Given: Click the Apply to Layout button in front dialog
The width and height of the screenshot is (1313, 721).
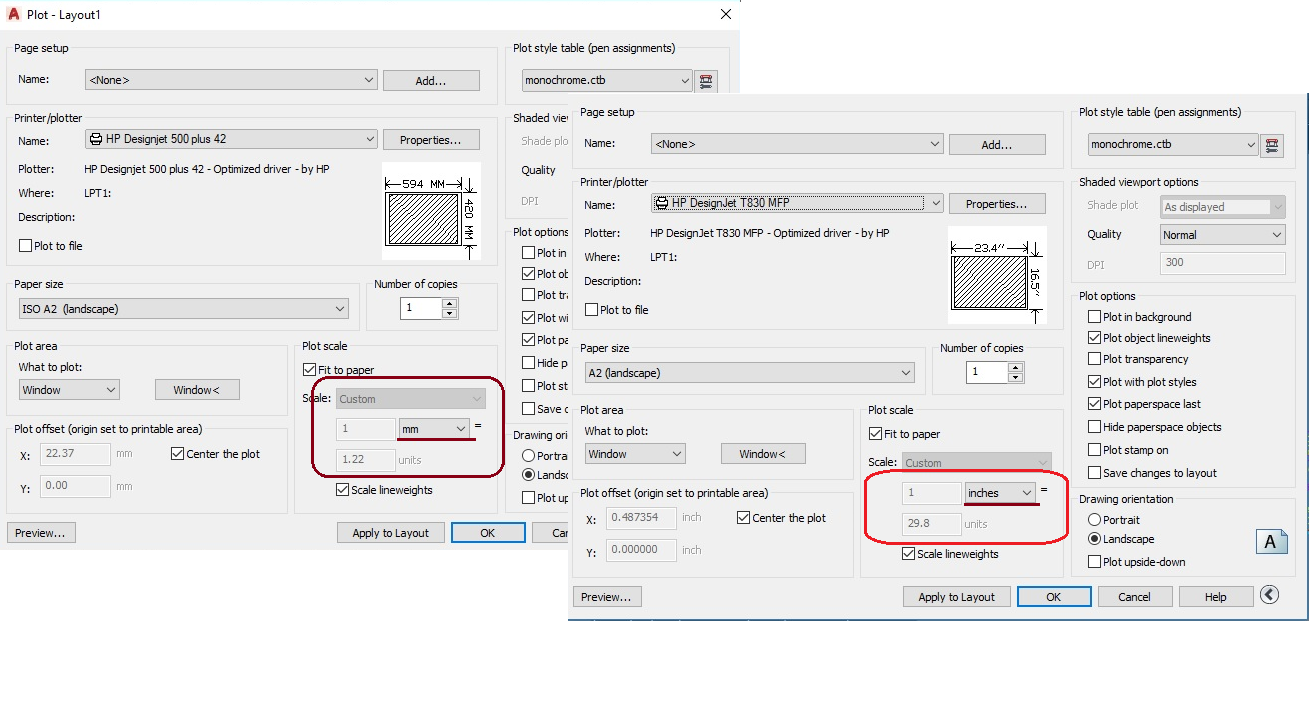Looking at the screenshot, I should tap(957, 597).
